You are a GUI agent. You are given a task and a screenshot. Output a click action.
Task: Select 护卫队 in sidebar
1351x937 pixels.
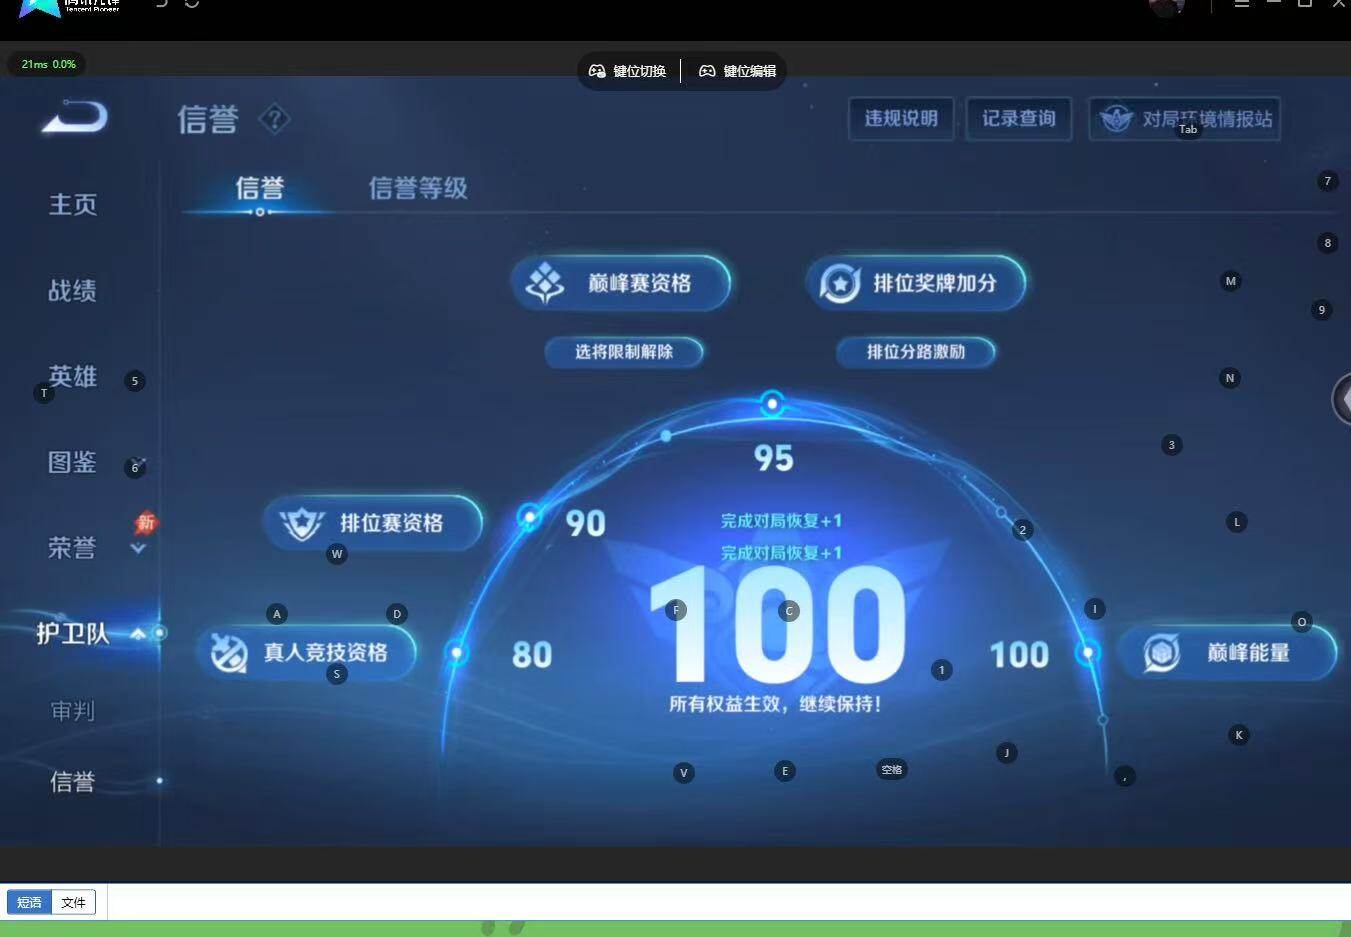(73, 634)
